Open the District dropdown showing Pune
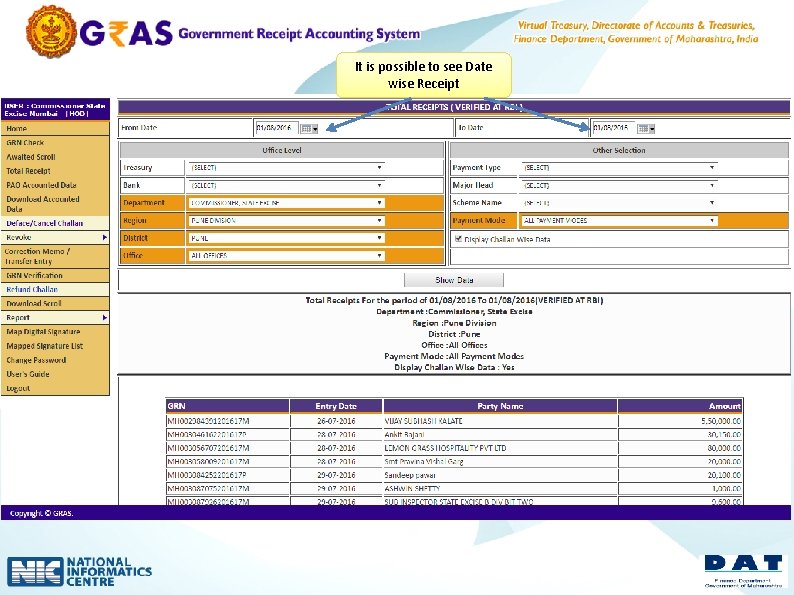Image resolution: width=794 pixels, height=595 pixels. [x=286, y=238]
